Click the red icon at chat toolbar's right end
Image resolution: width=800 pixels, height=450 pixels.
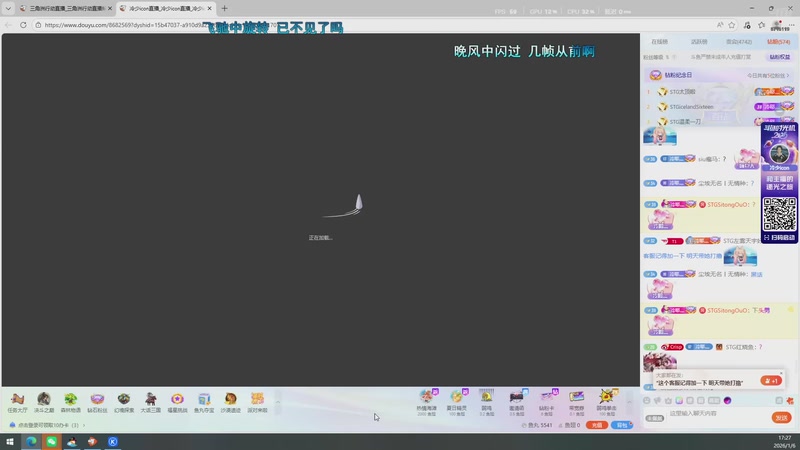(790, 401)
